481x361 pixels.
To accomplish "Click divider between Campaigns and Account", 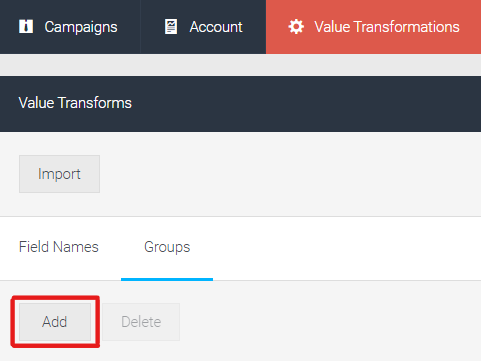I will click(140, 27).
